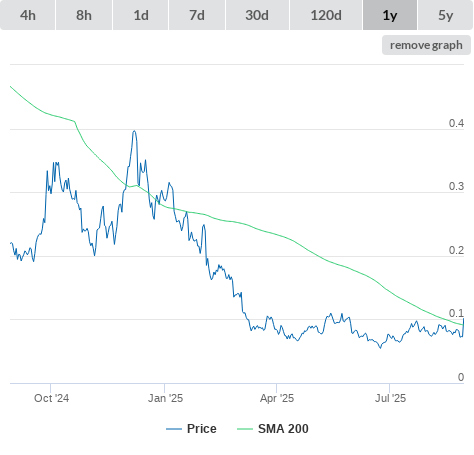Click the 0.1 y-axis value label
Viewport: 474px width, 455px height.
456,313
